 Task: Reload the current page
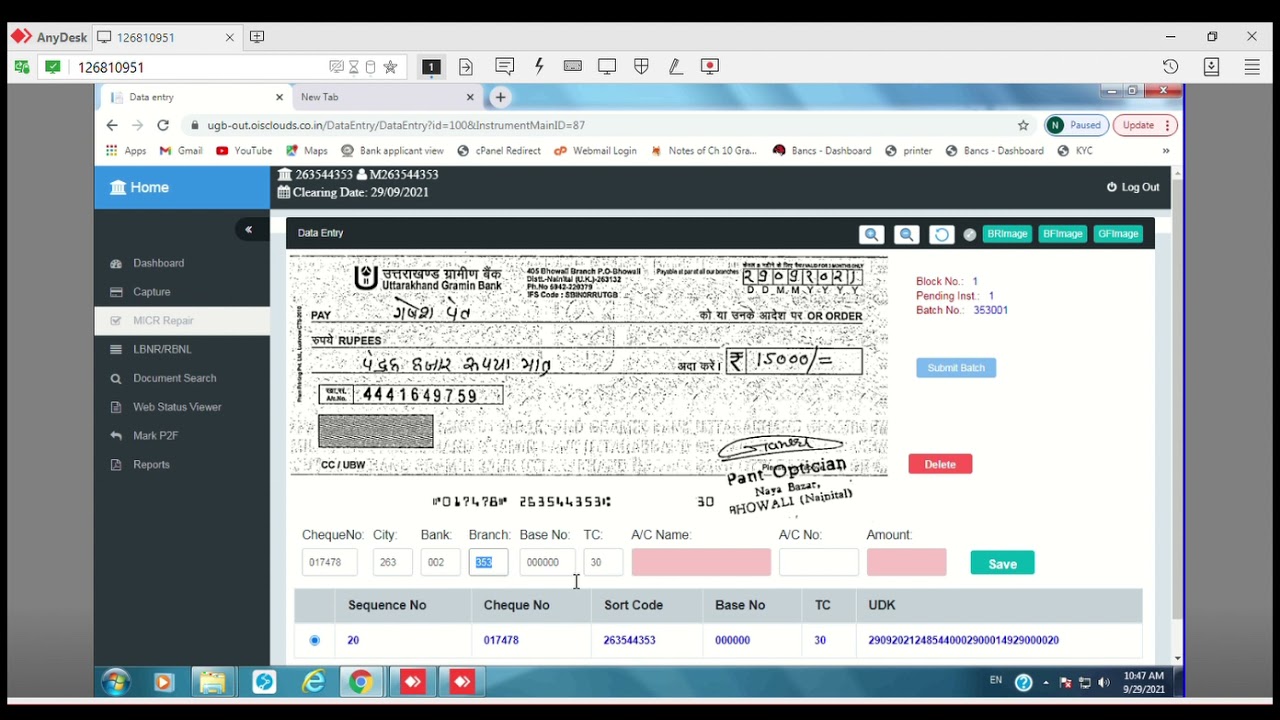pos(163,125)
